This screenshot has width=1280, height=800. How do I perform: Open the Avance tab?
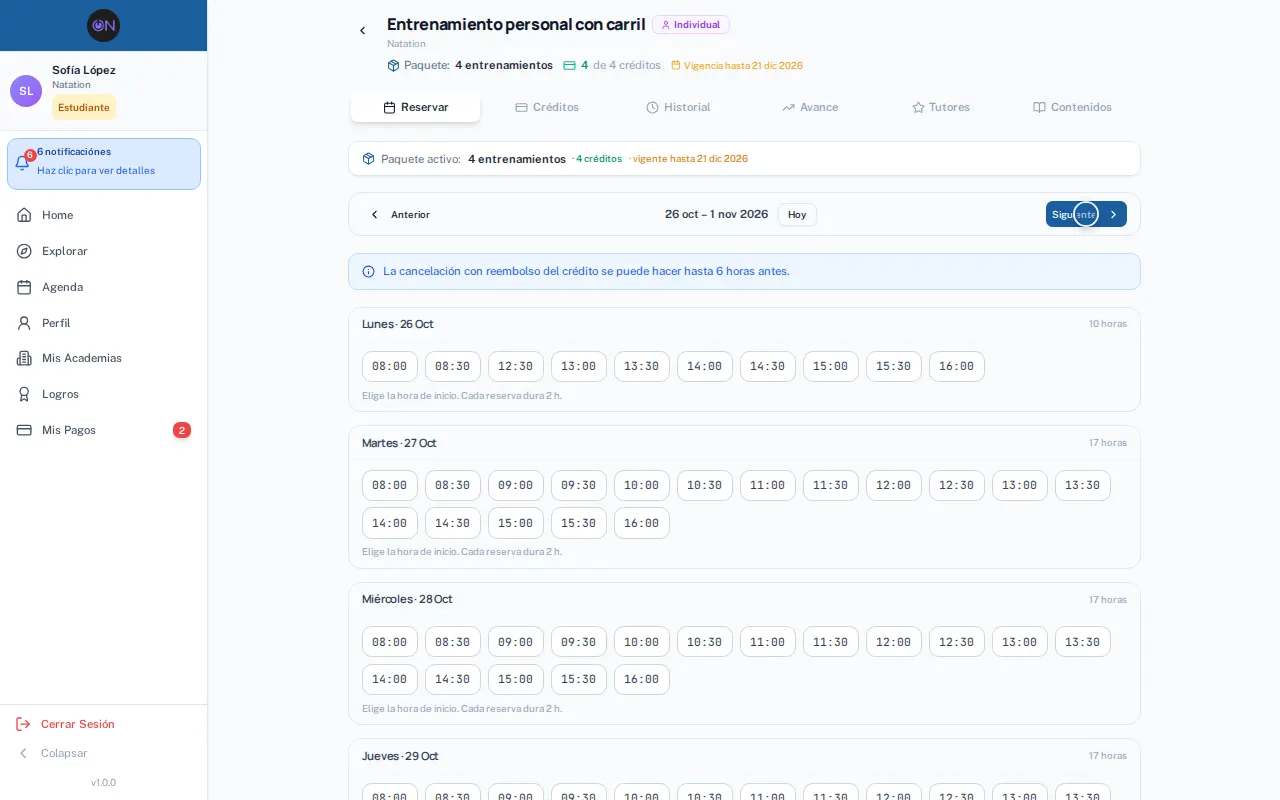tap(810, 107)
